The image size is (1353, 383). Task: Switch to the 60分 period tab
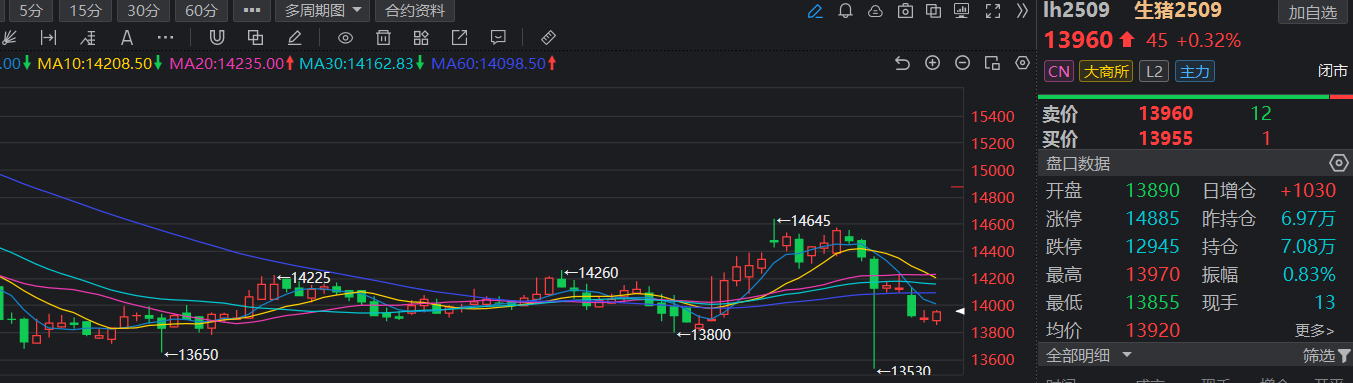point(201,11)
